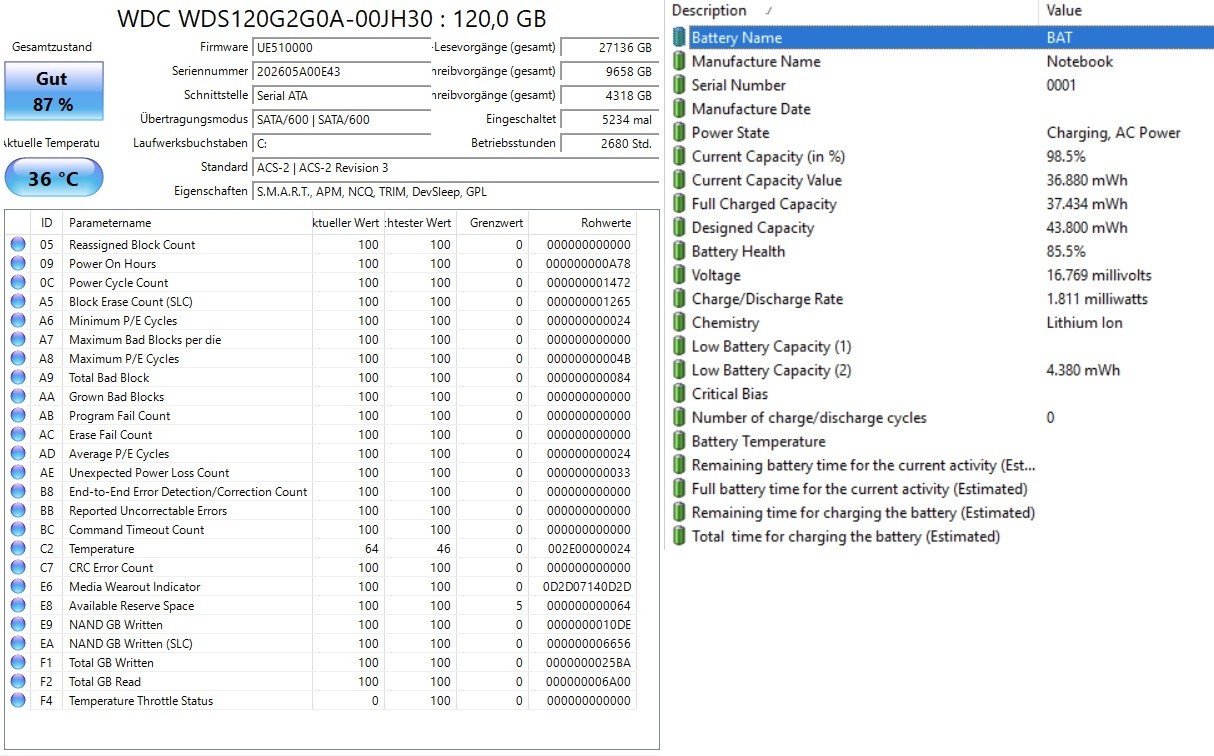Click the Laufwerksbuchstaben field showing C:
Image resolution: width=1214 pixels, height=756 pixels.
pyautogui.click(x=341, y=144)
